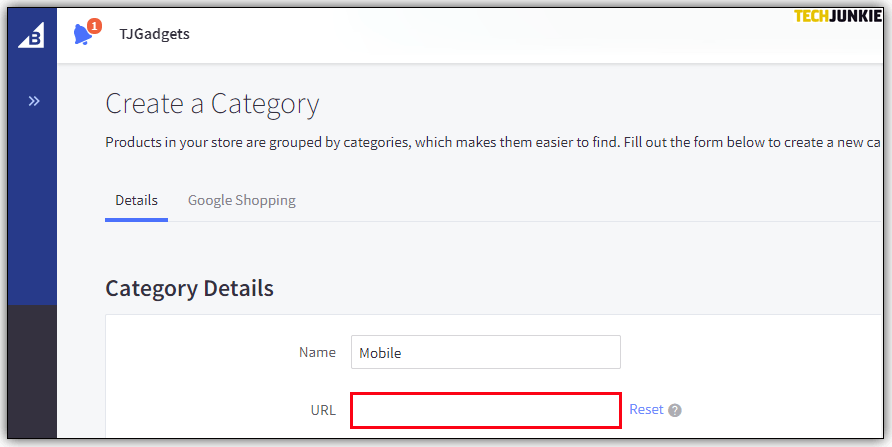
Task: Click the red notification count badge
Action: pos(94,26)
